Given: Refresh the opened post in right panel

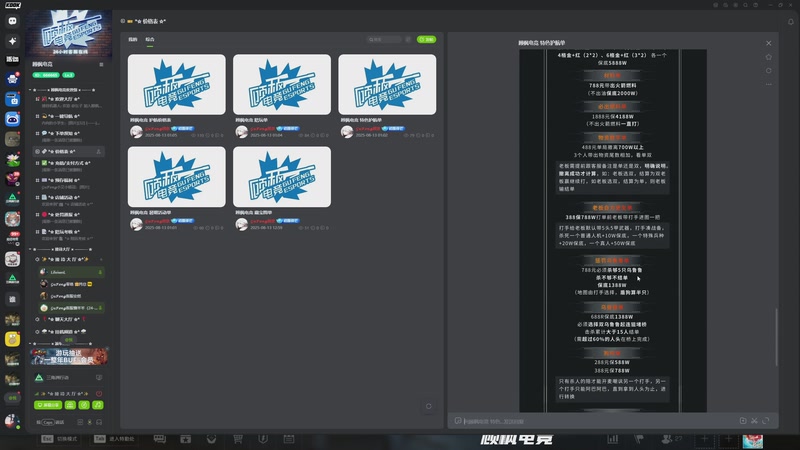Looking at the screenshot, I should (x=768, y=71).
